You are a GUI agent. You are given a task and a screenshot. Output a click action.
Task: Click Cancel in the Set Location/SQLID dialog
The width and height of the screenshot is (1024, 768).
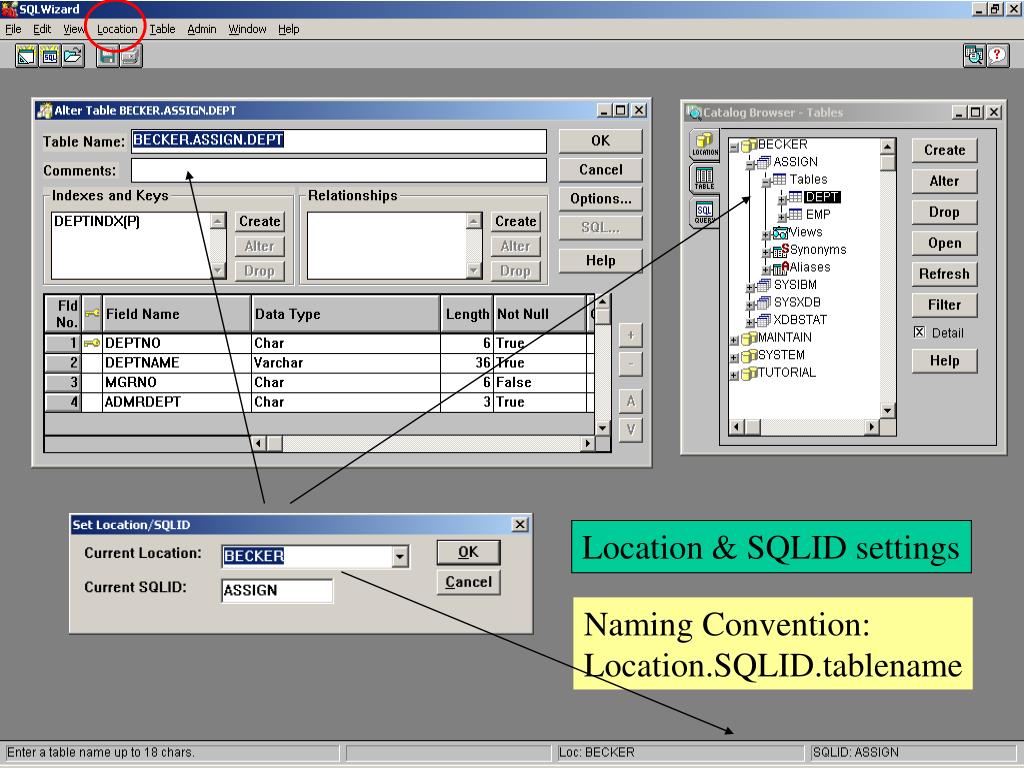468,582
